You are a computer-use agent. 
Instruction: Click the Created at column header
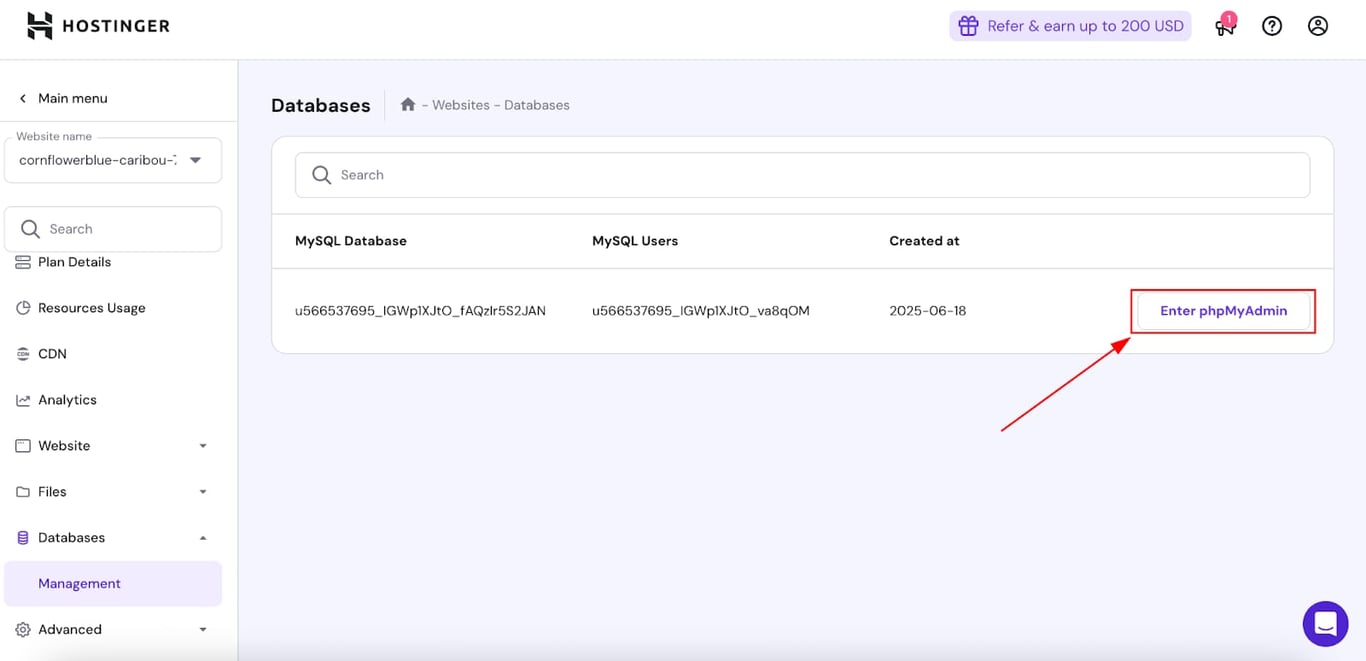click(x=924, y=241)
